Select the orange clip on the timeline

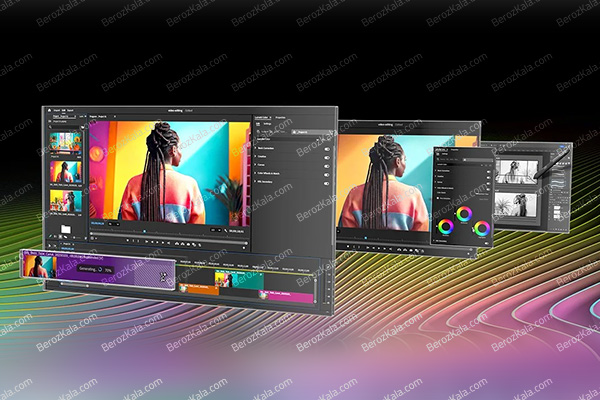(x=199, y=290)
